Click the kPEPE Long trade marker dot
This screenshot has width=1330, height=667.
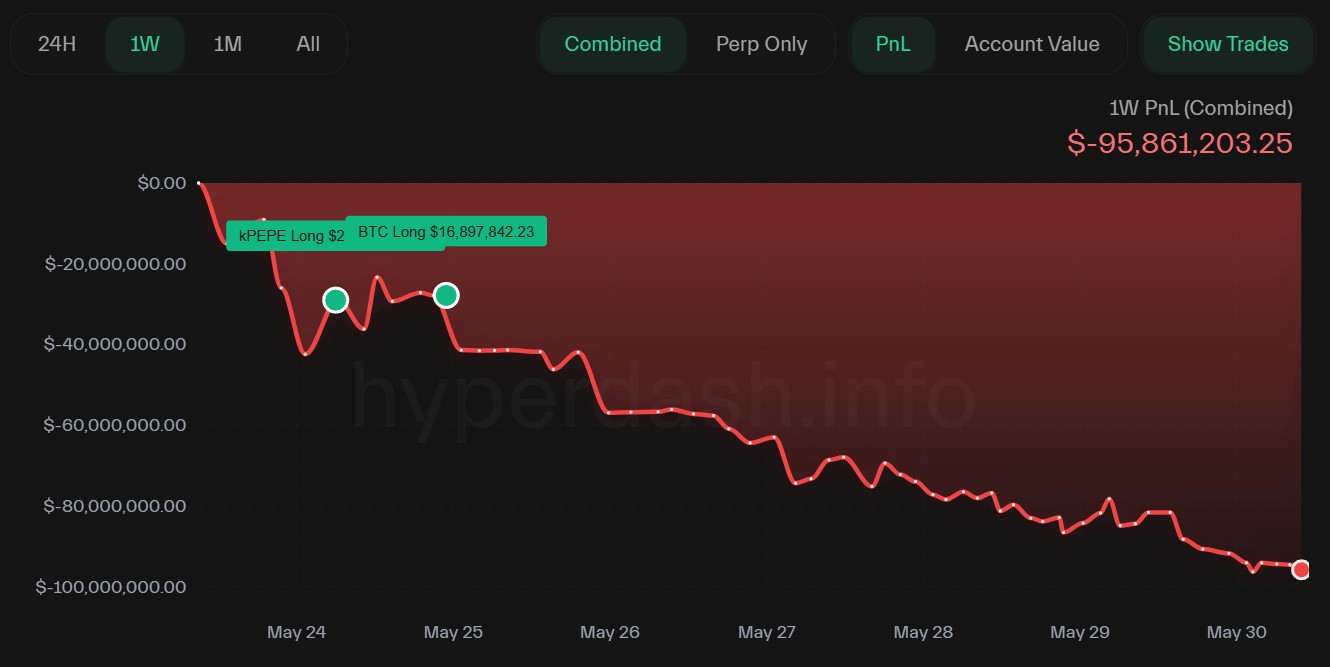click(x=336, y=300)
